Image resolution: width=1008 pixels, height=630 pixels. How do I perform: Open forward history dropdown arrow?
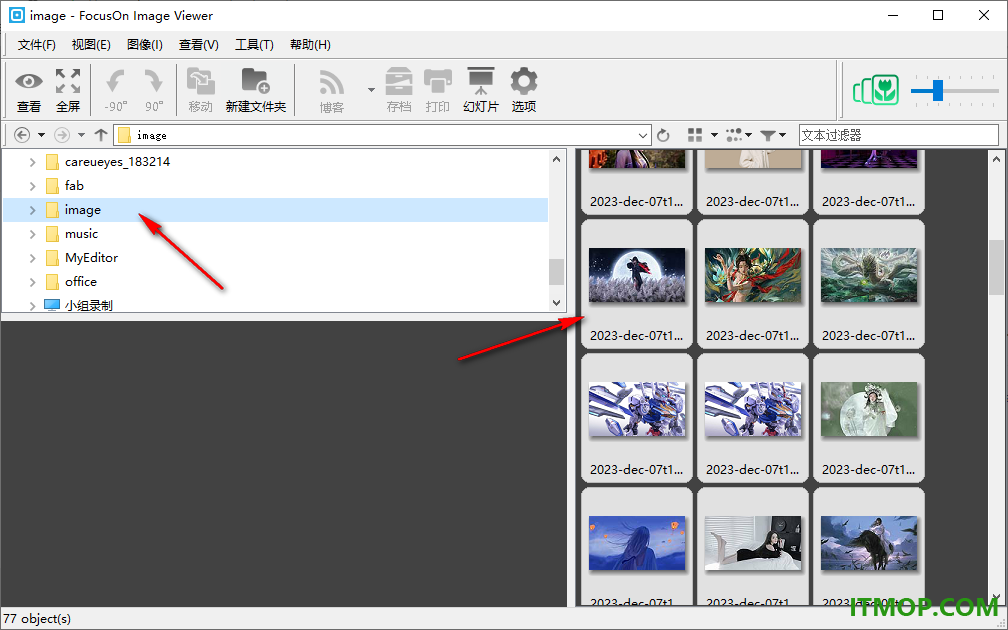point(81,135)
